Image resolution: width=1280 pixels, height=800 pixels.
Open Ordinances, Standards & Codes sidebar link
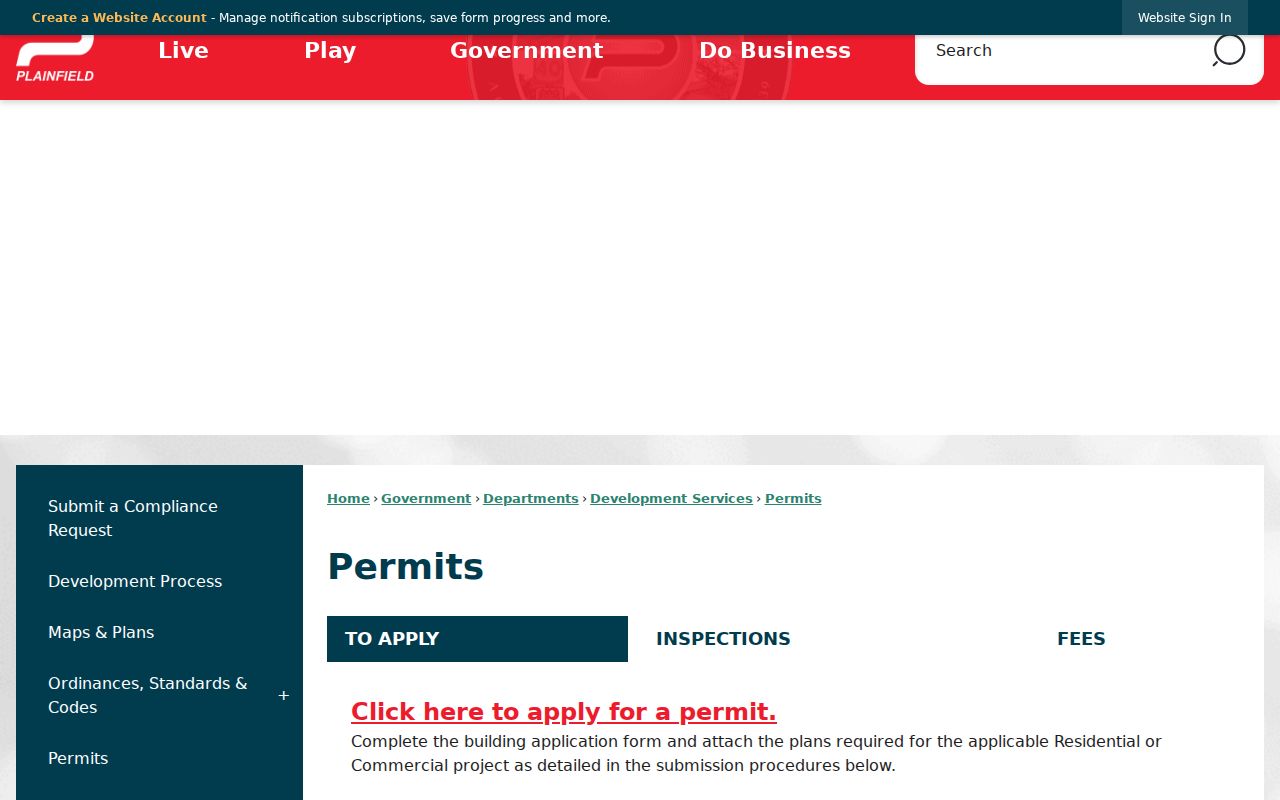coord(147,695)
